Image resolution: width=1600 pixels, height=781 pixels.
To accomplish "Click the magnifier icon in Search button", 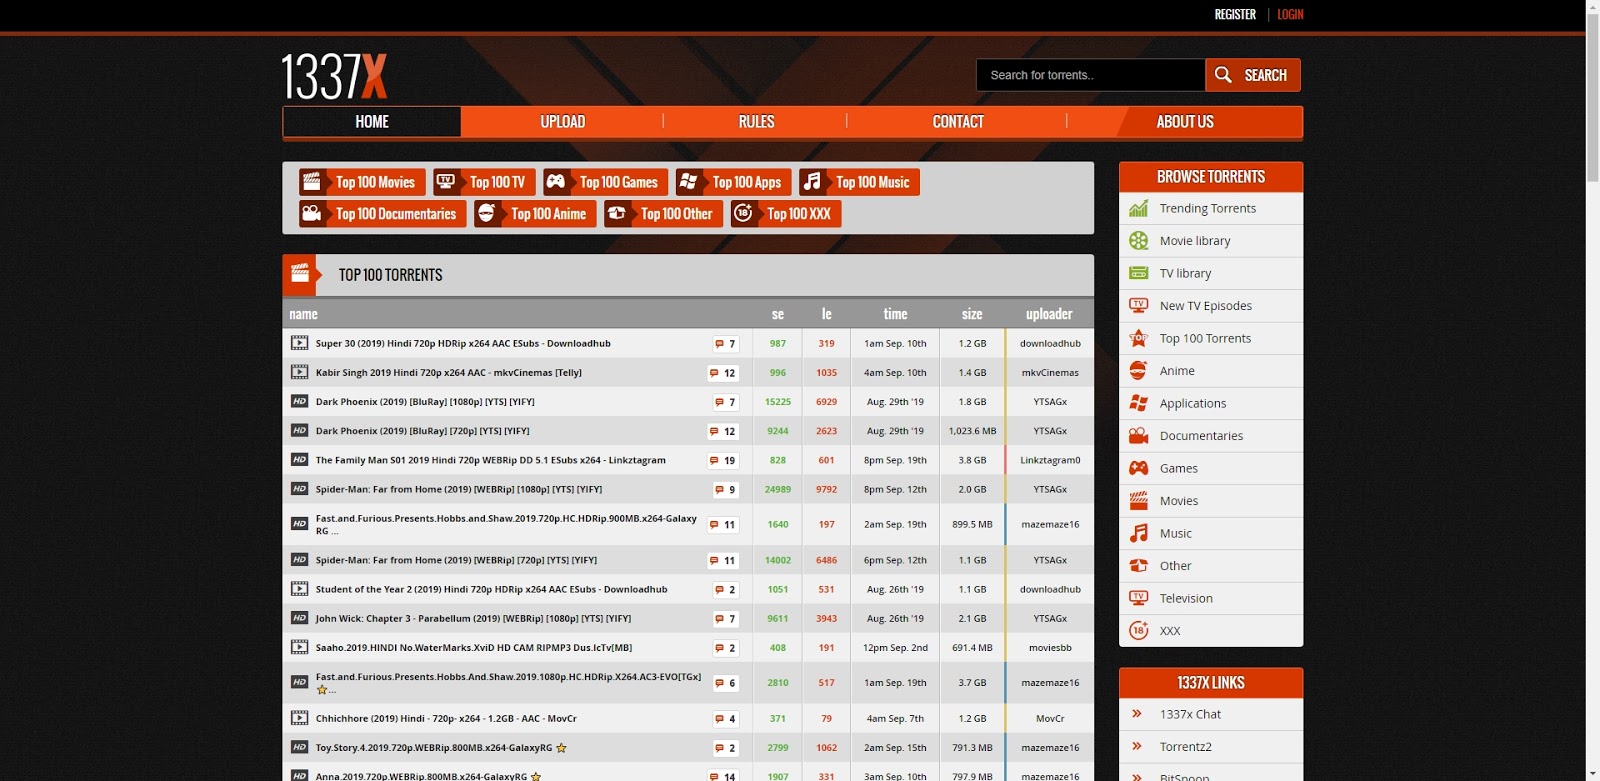I will coord(1223,75).
